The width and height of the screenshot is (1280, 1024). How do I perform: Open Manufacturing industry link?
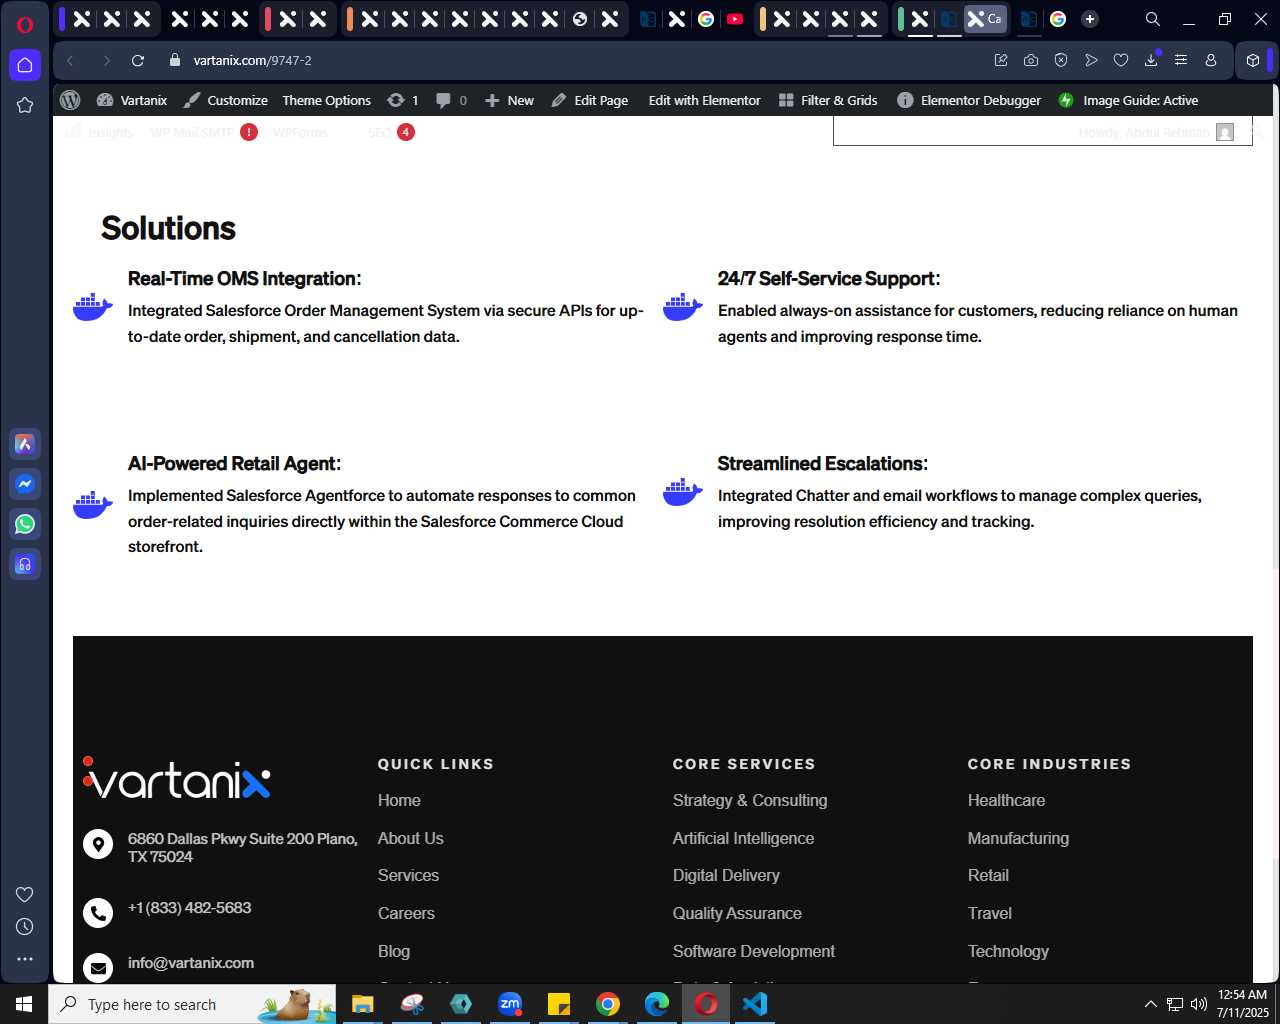tap(1018, 838)
